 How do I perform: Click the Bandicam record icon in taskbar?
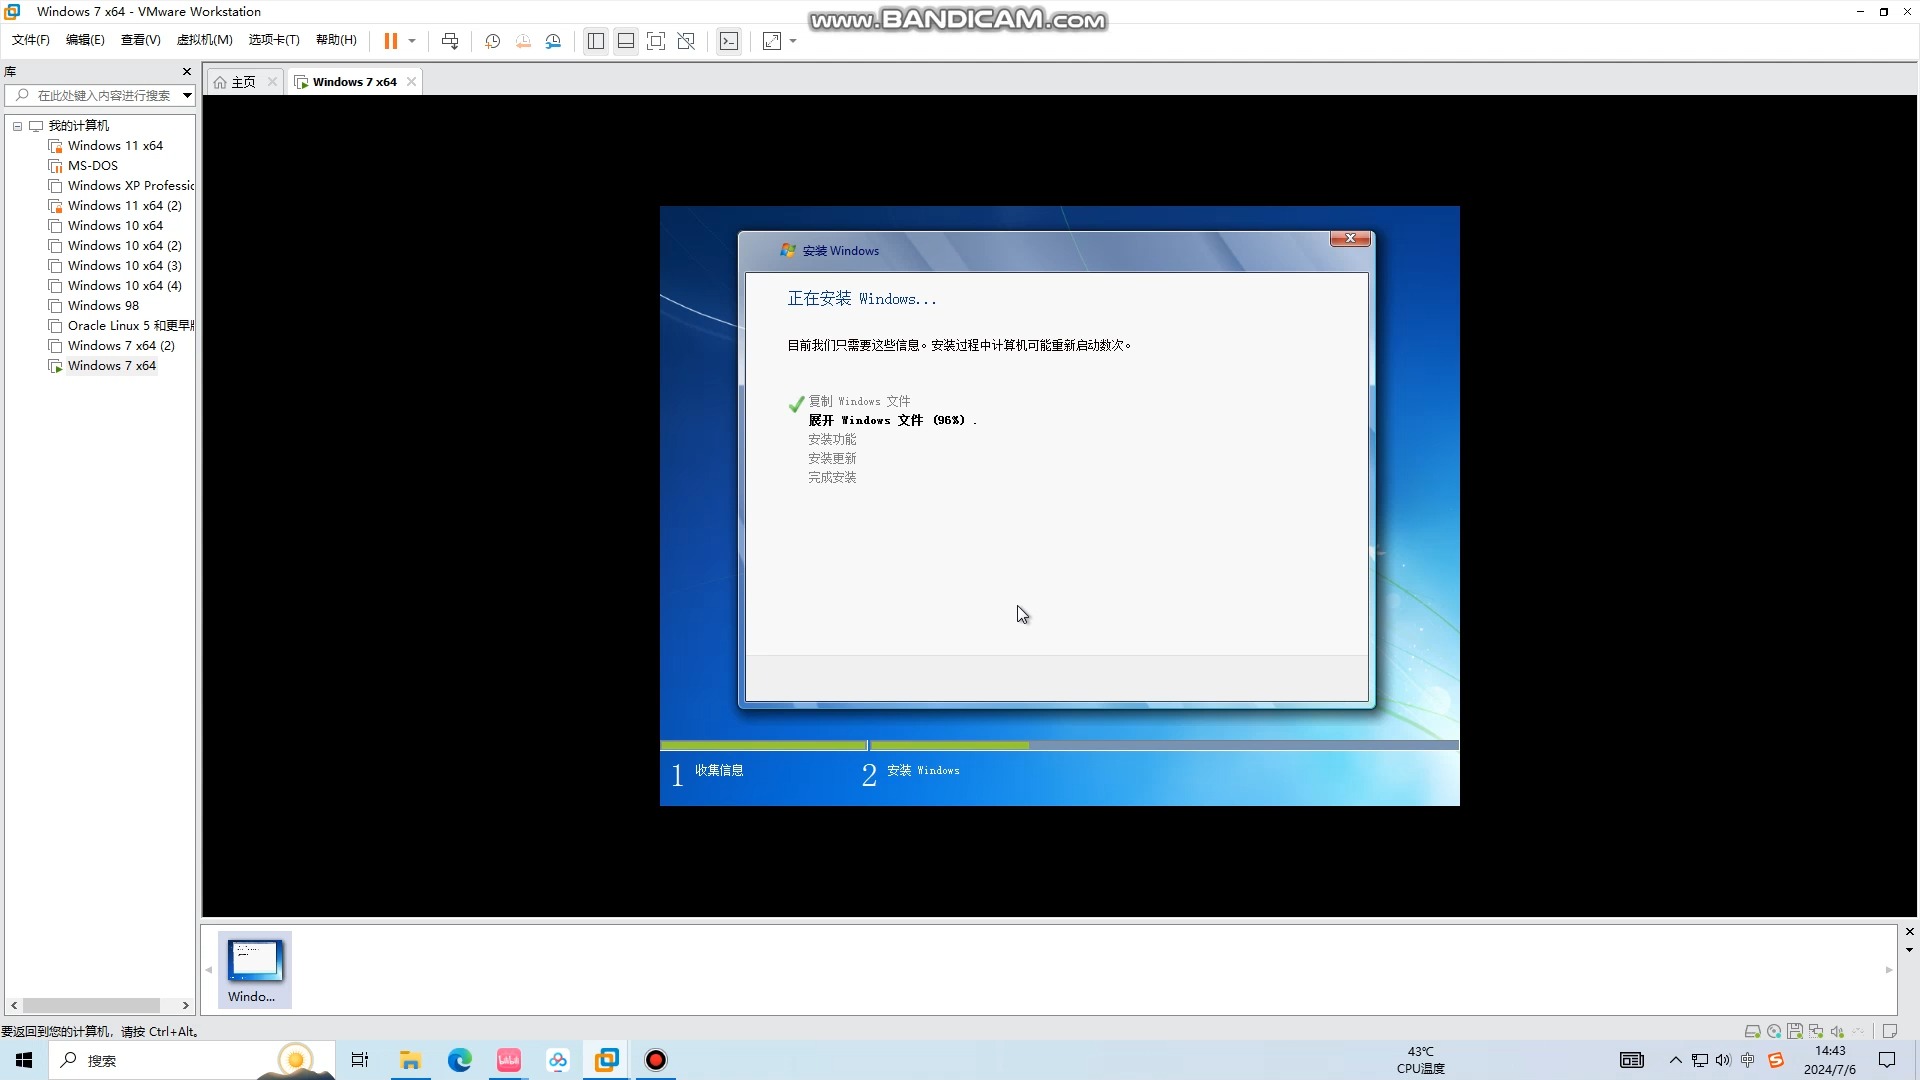tap(656, 1060)
